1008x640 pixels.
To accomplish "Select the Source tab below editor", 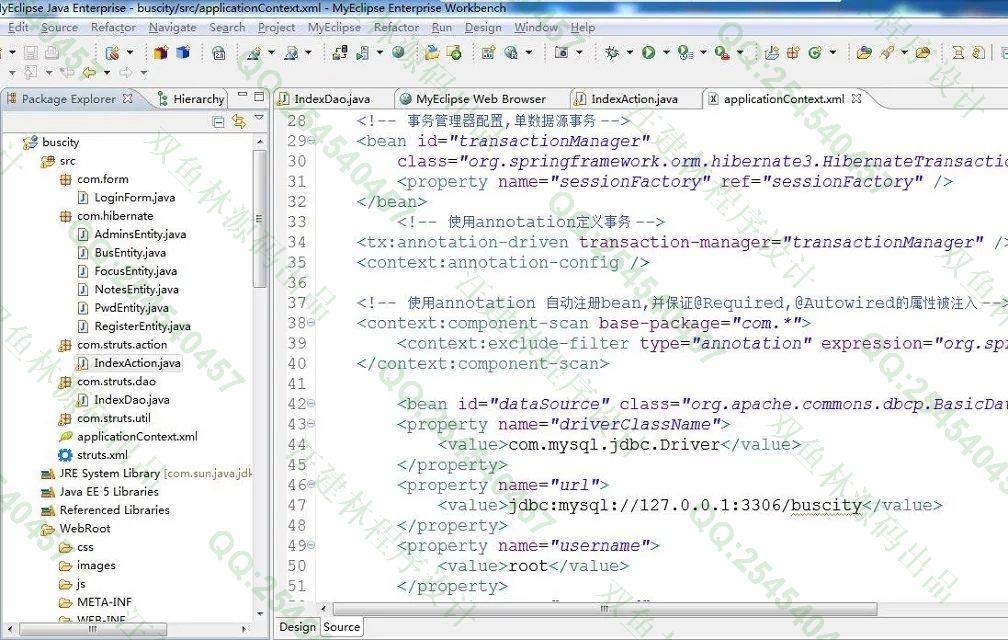I will (341, 627).
